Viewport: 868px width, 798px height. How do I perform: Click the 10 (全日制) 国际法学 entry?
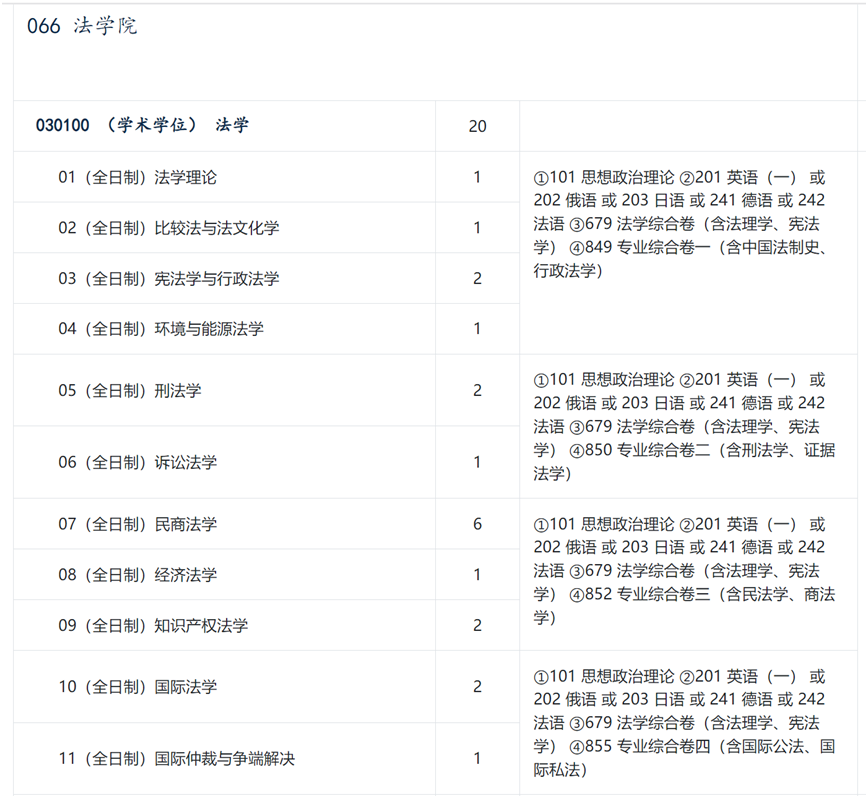(137, 687)
